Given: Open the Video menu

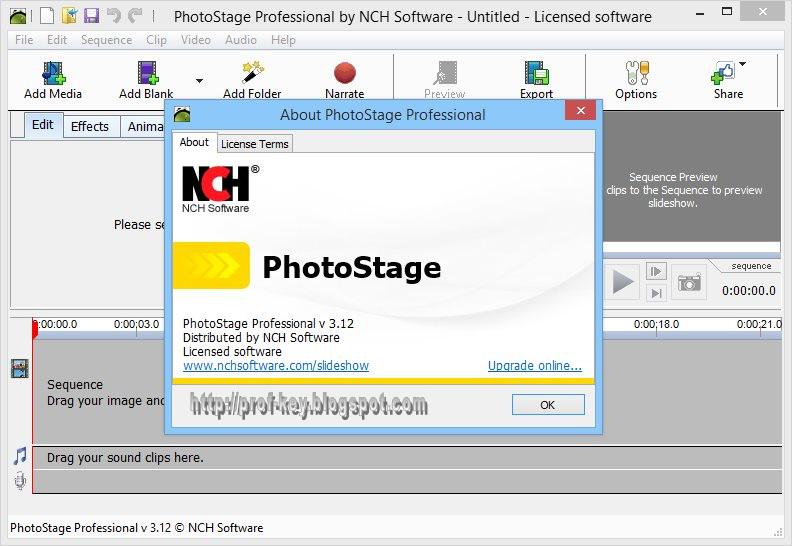Looking at the screenshot, I should click(195, 39).
